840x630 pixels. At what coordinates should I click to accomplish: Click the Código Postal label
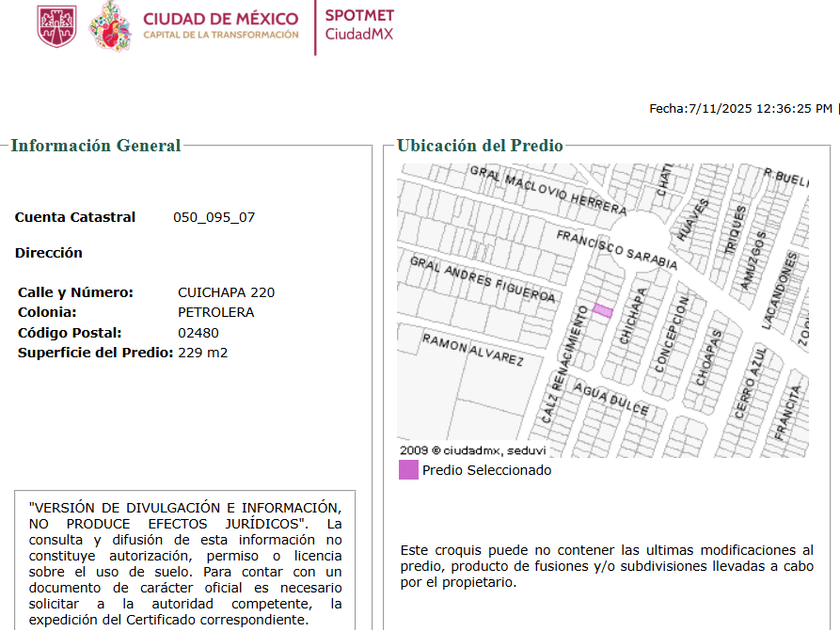[x=70, y=333]
